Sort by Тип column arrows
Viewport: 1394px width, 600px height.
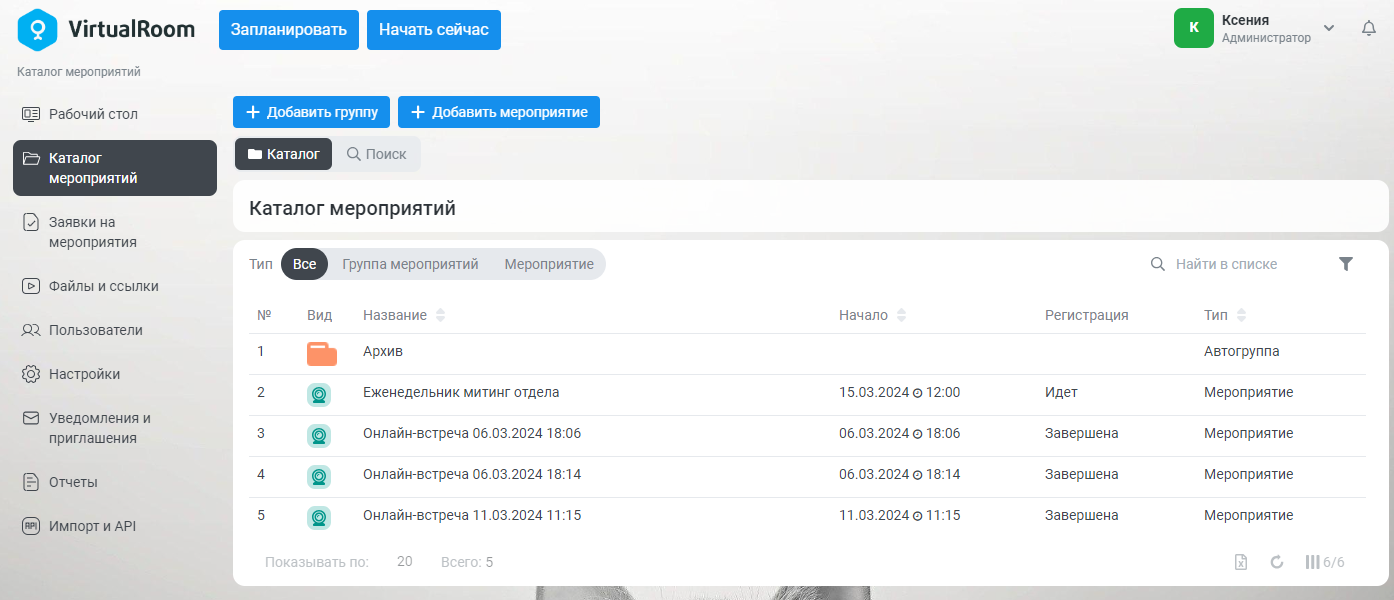(1242, 315)
